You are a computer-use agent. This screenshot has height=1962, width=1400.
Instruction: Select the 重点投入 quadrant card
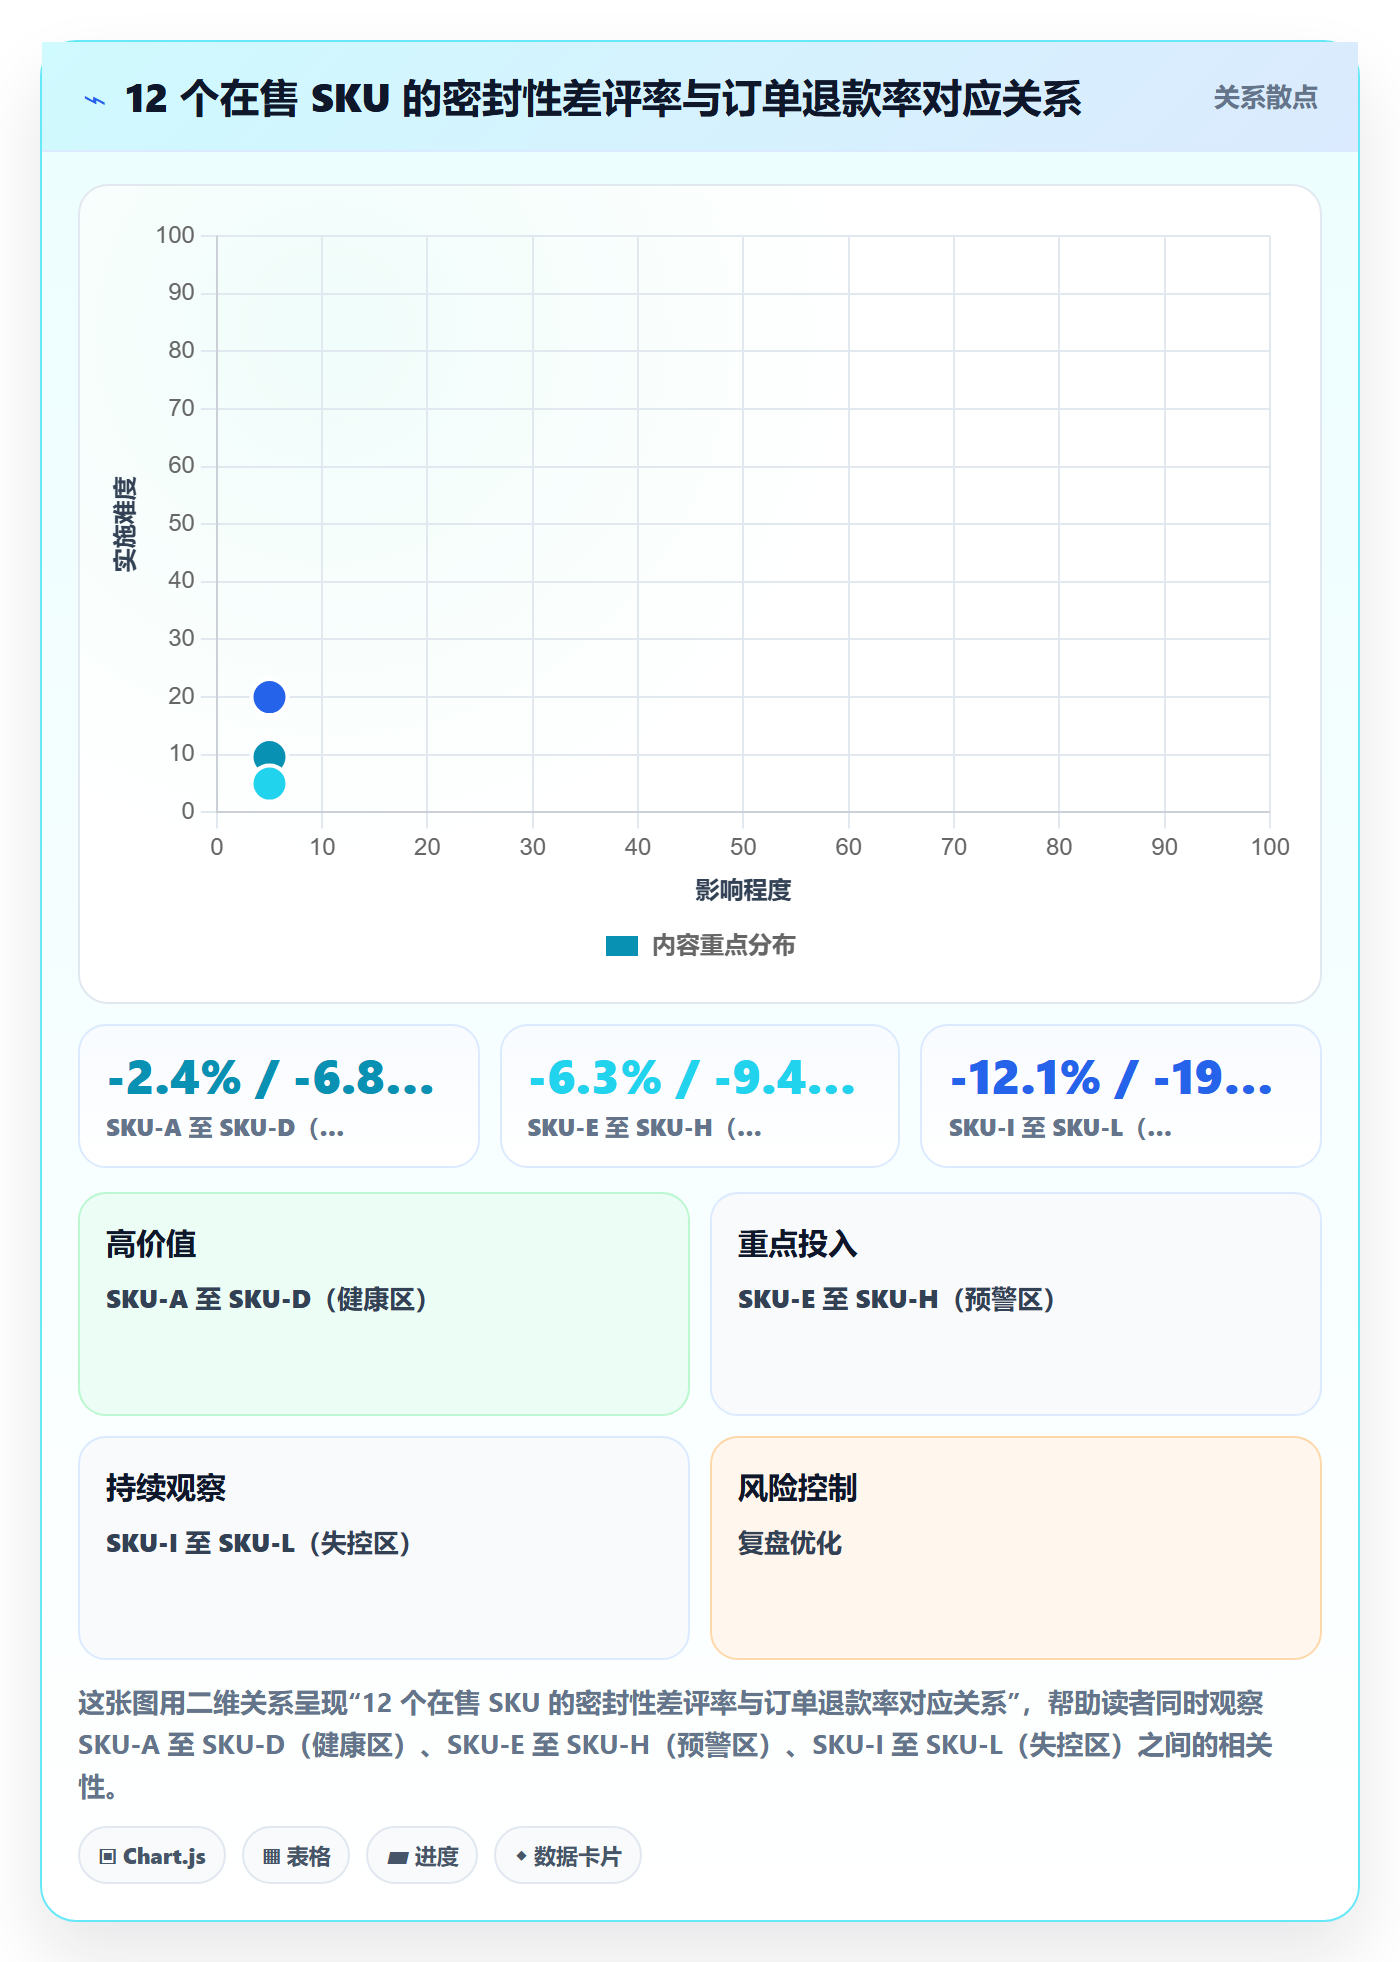tap(1016, 1304)
